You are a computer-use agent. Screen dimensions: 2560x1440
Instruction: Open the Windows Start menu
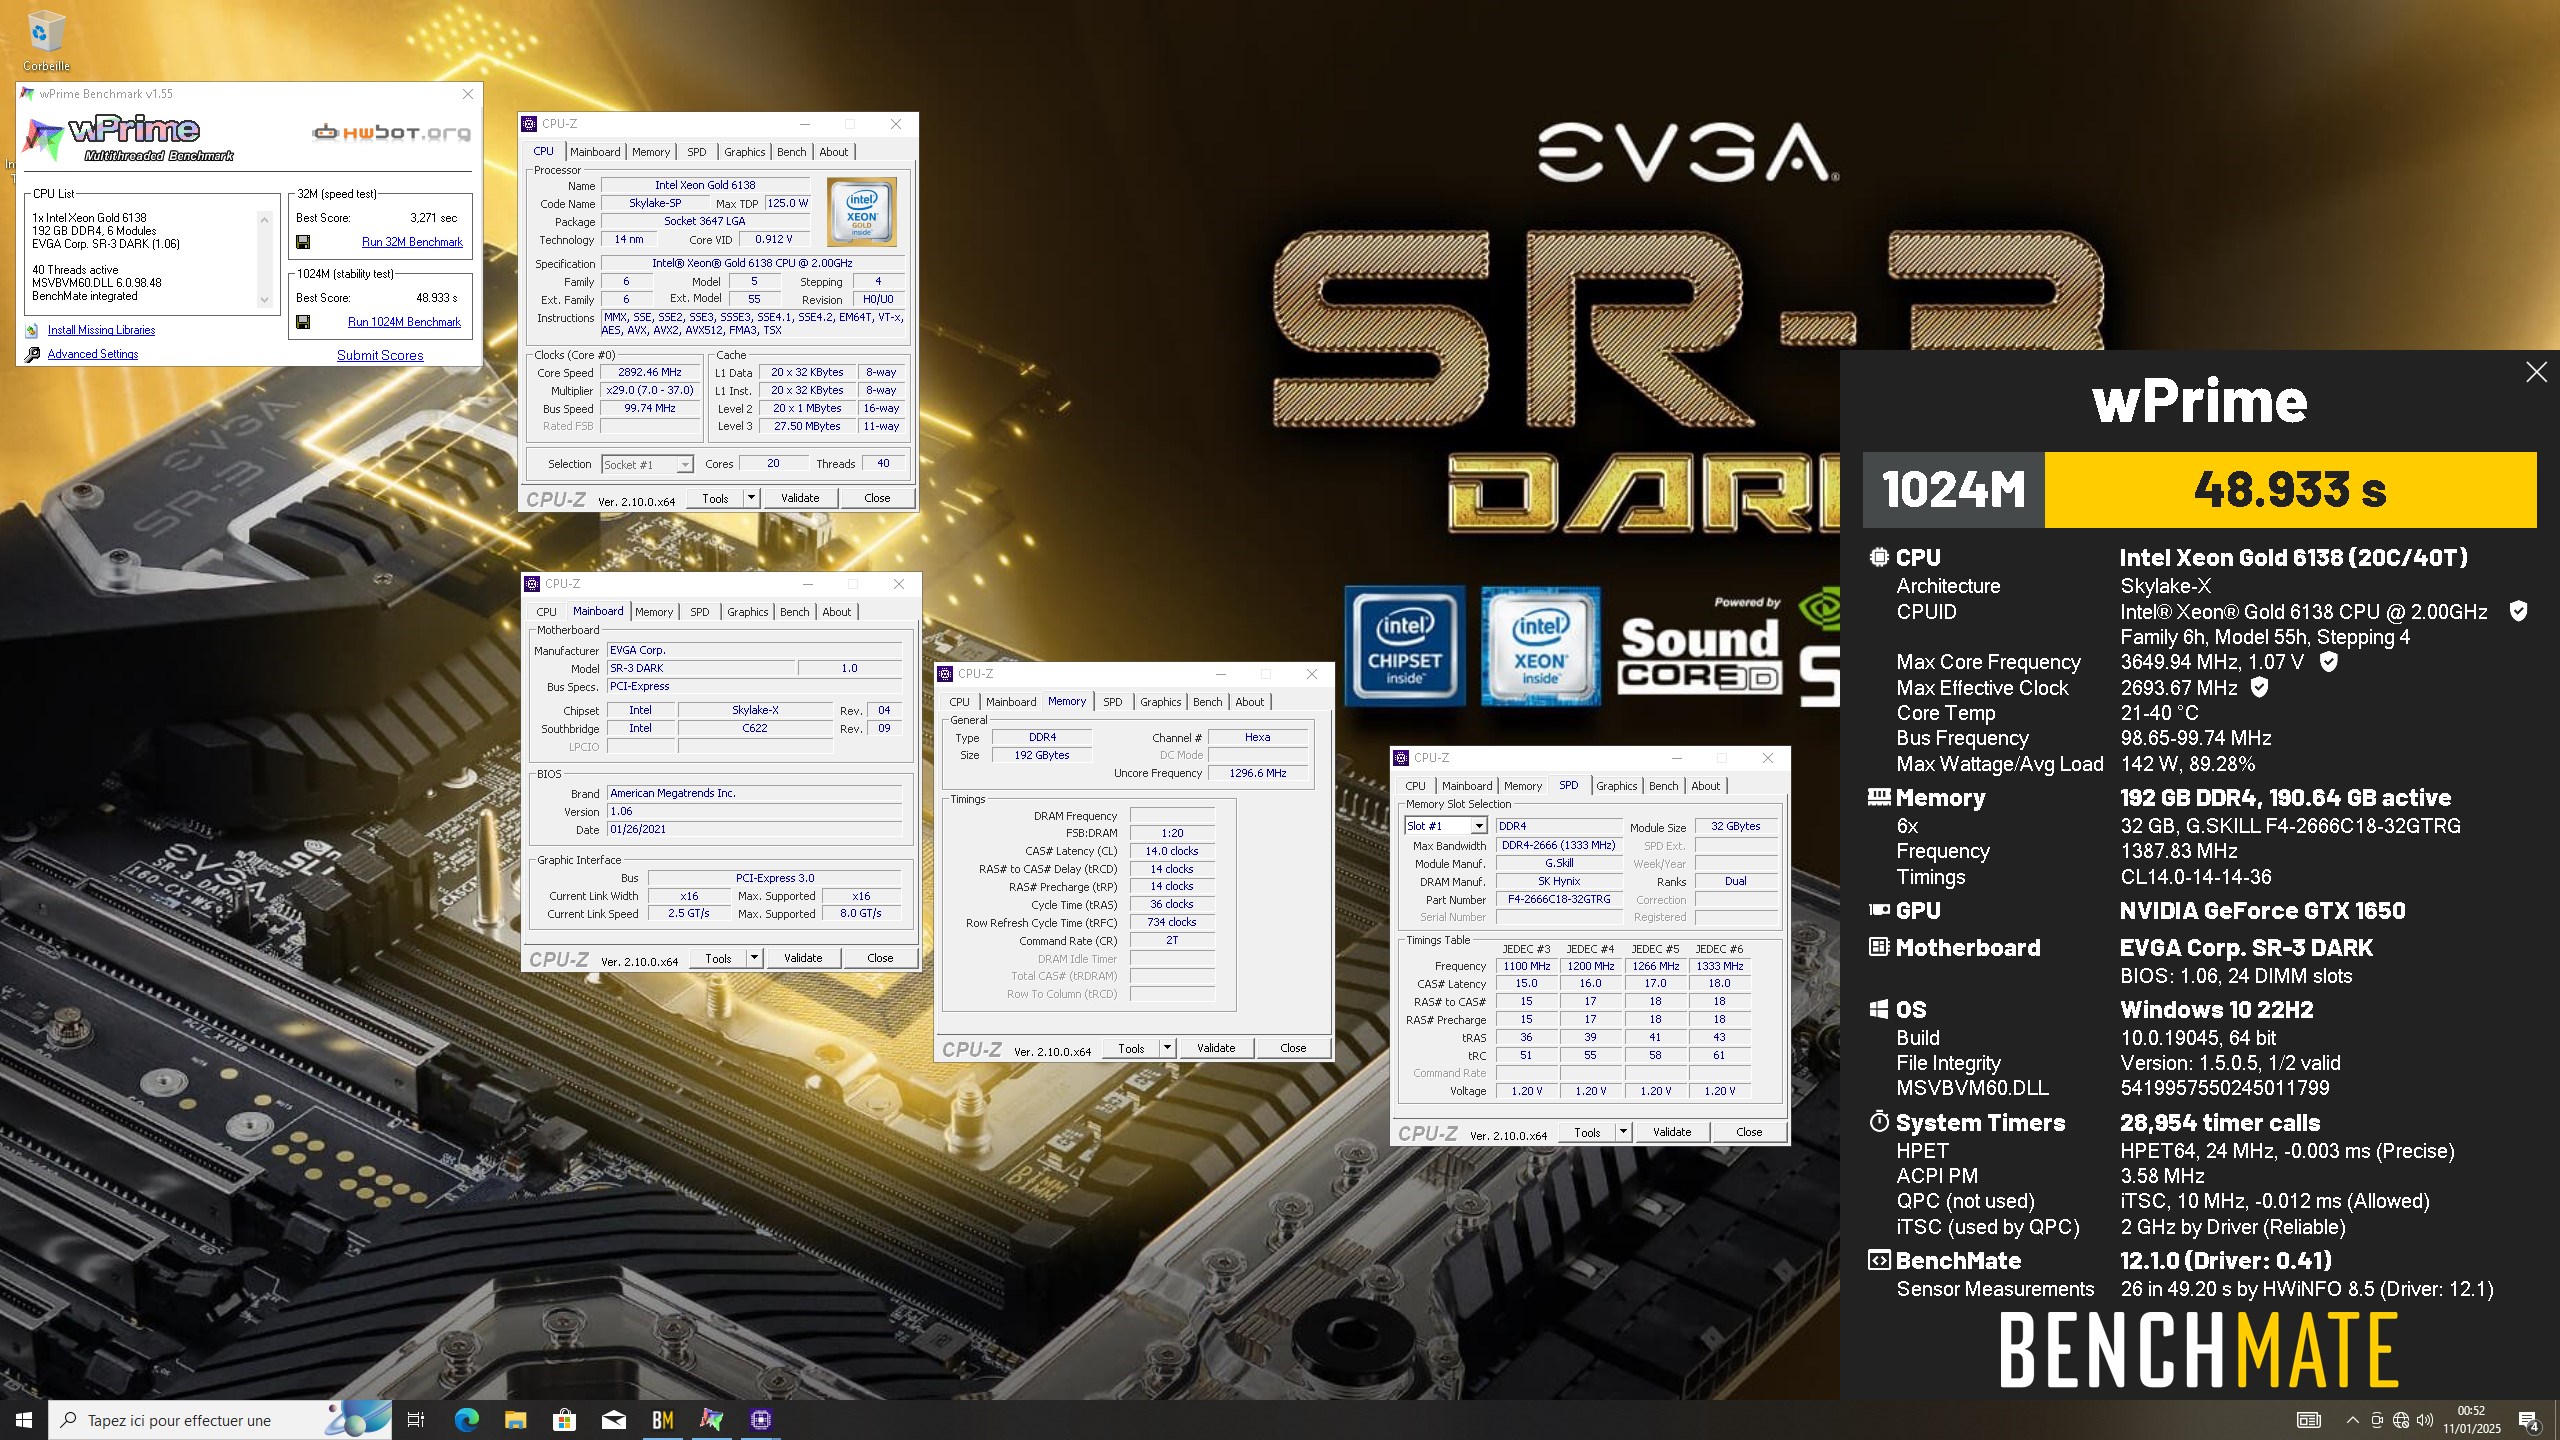24,1420
